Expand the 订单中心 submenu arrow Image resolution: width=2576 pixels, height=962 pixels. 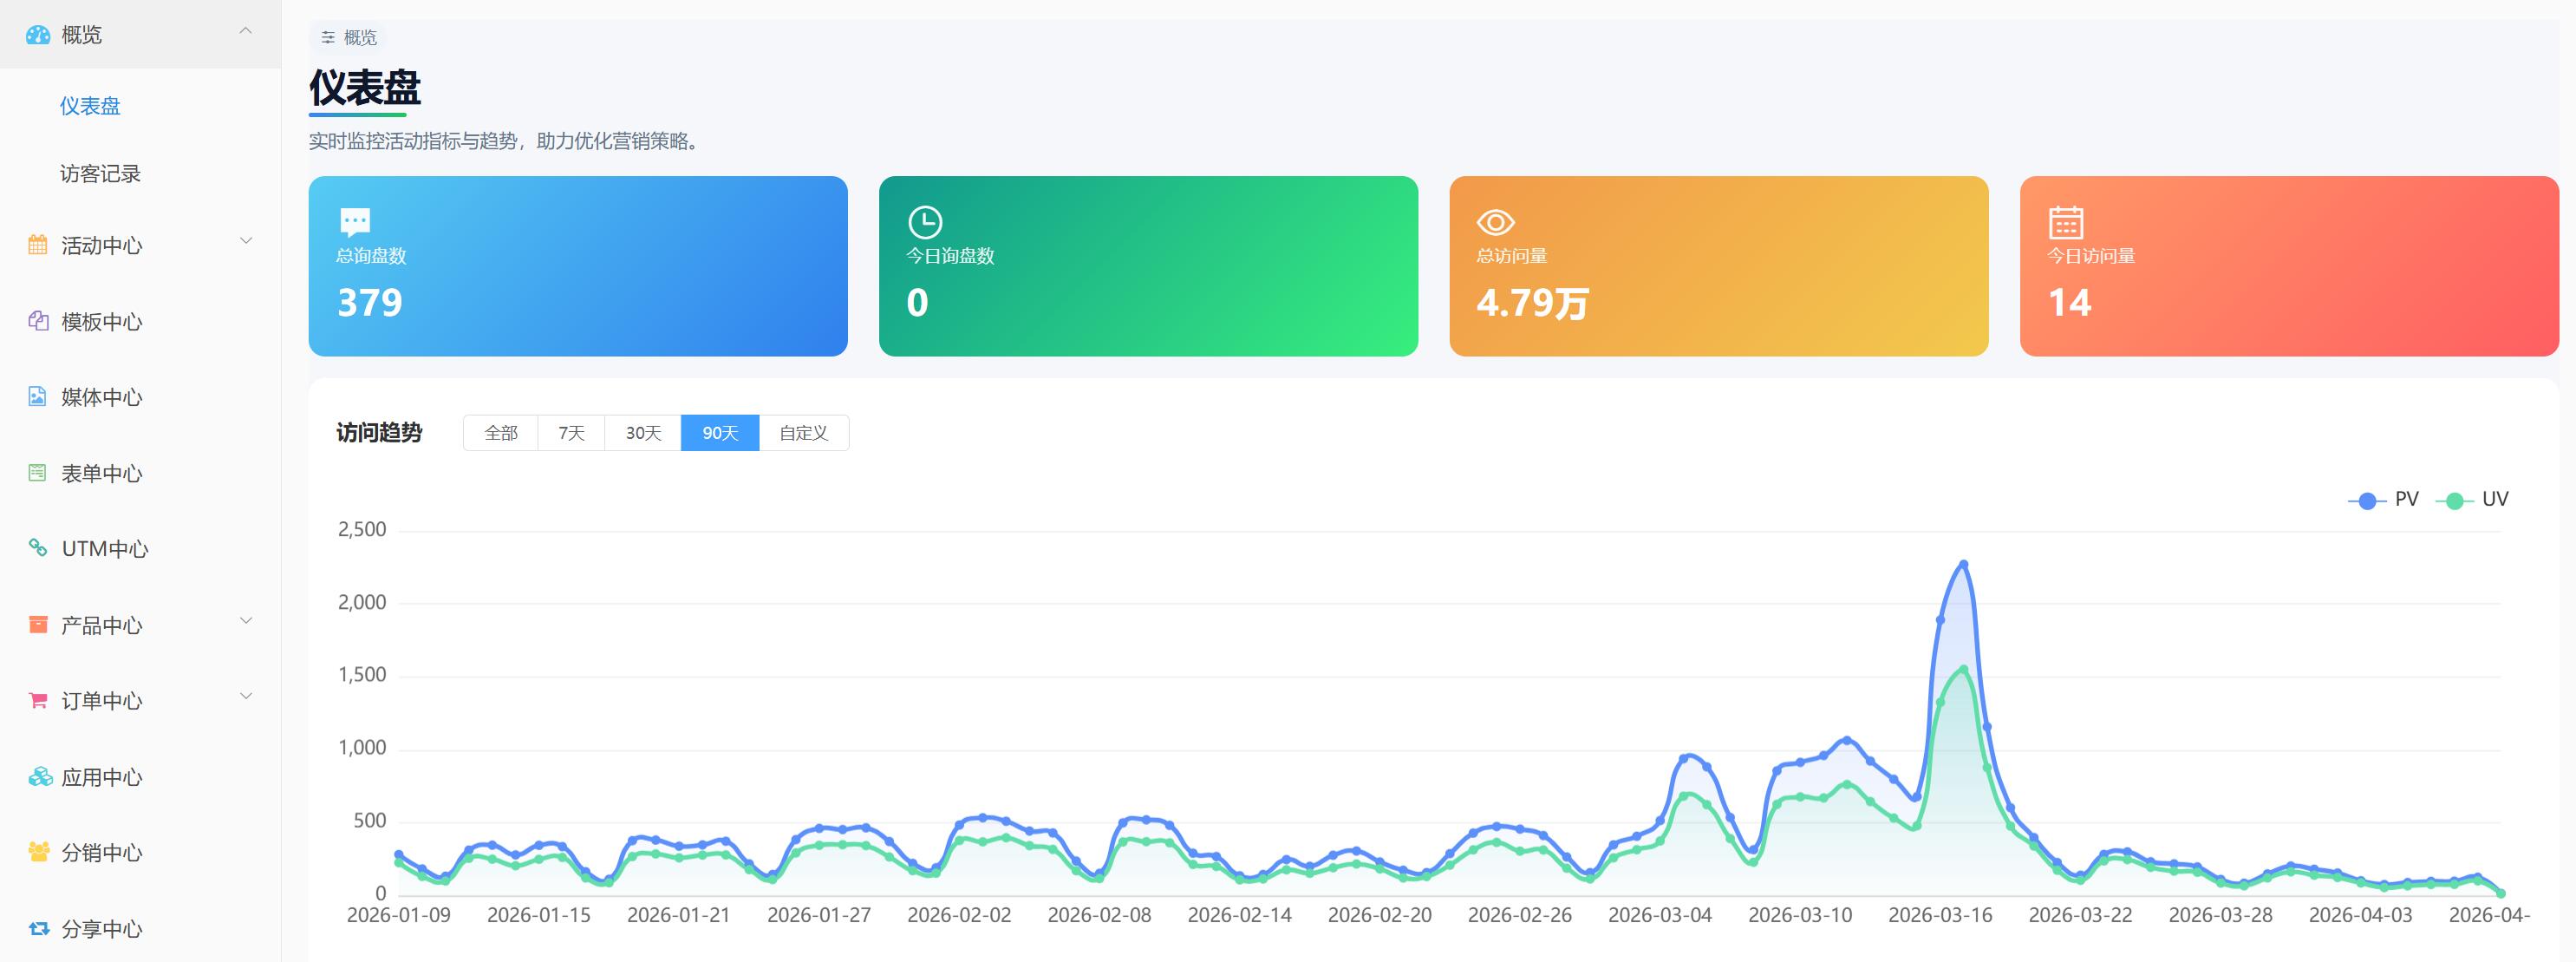coord(246,696)
